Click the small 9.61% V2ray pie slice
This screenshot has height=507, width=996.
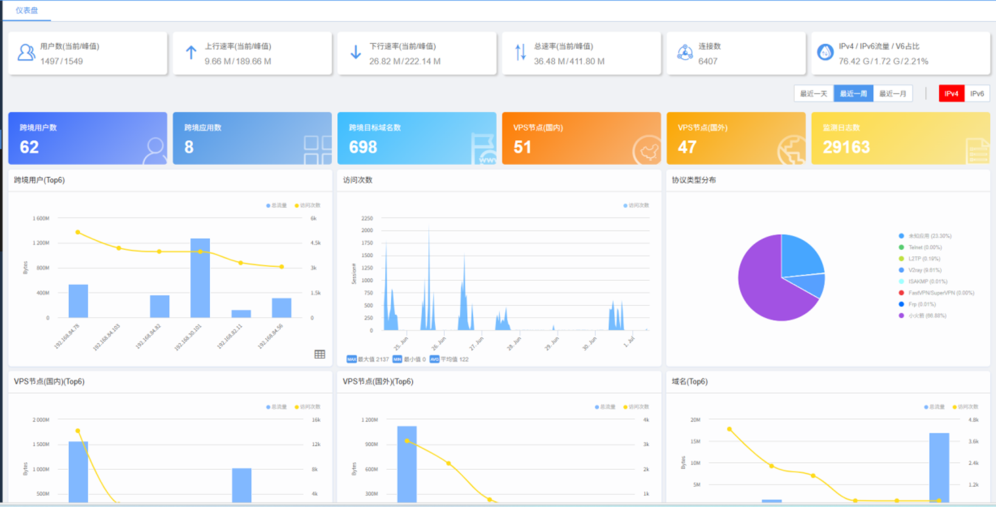810,285
